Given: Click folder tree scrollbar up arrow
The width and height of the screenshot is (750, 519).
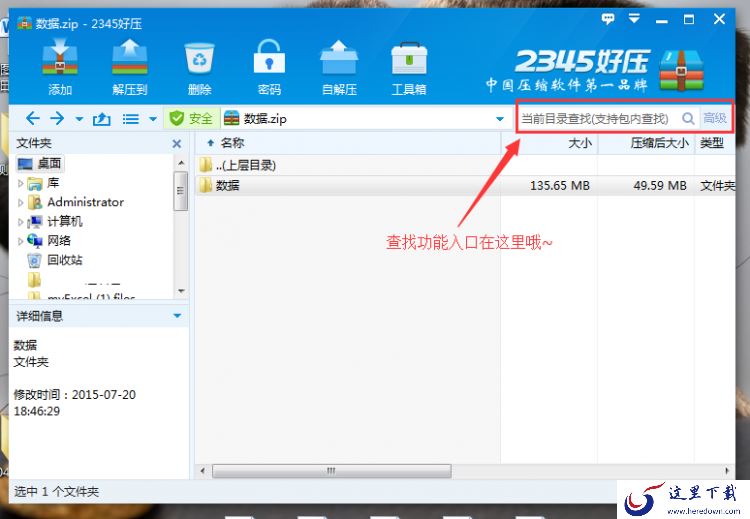Looking at the screenshot, I should pyautogui.click(x=181, y=163).
